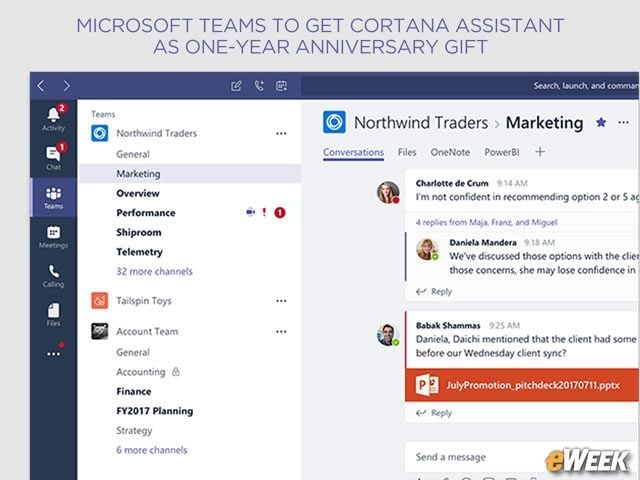Toggle favorite star for Marketing channel
This screenshot has height=480, width=640.
tap(601, 122)
